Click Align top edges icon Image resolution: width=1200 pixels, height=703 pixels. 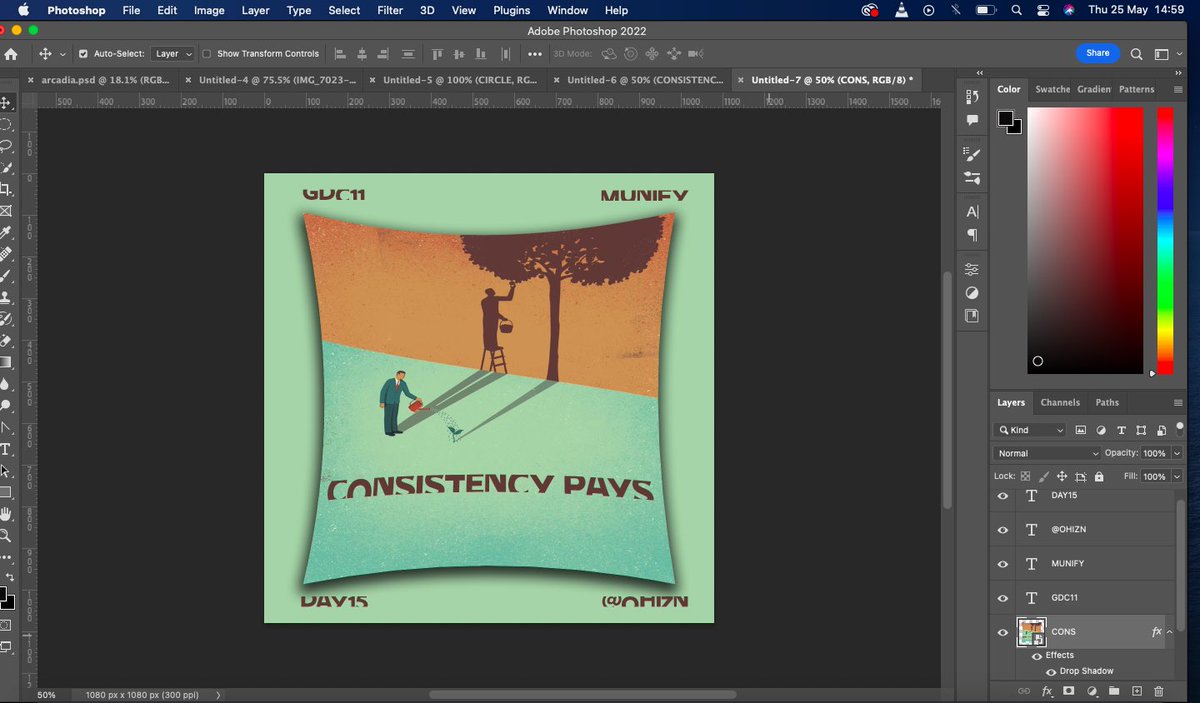(437, 54)
